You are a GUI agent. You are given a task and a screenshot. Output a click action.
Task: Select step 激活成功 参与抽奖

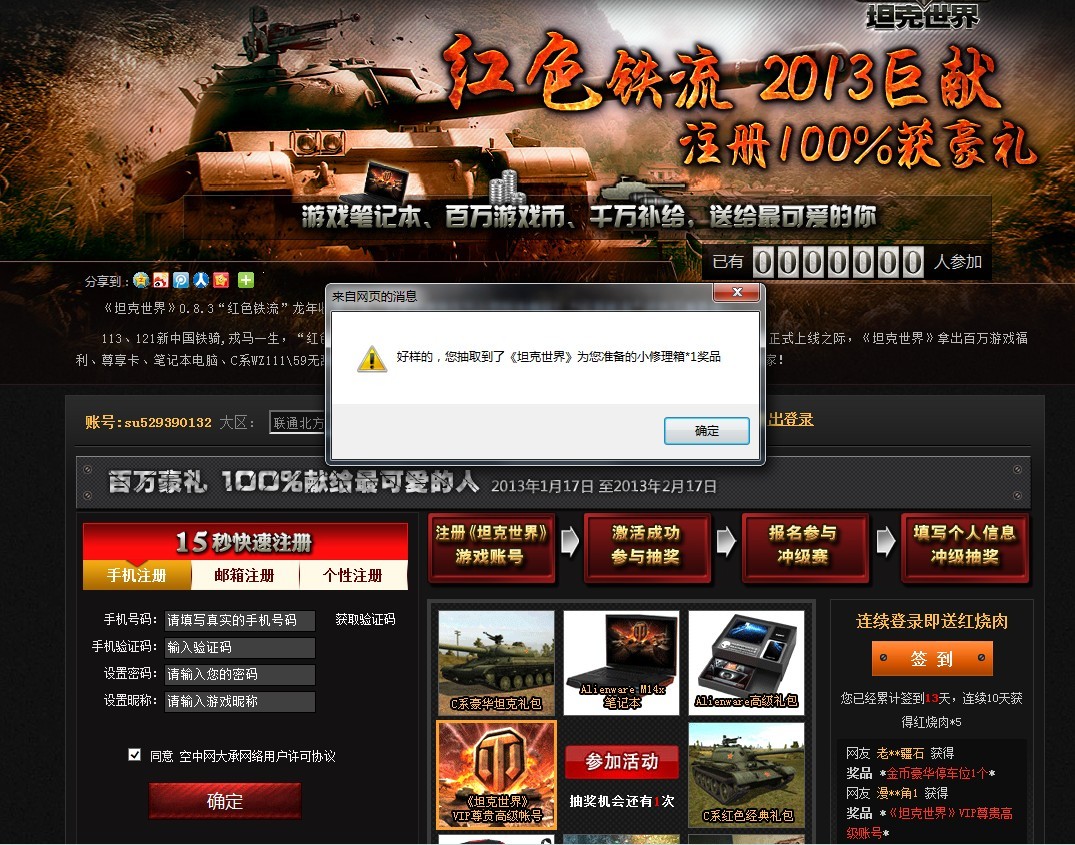647,548
